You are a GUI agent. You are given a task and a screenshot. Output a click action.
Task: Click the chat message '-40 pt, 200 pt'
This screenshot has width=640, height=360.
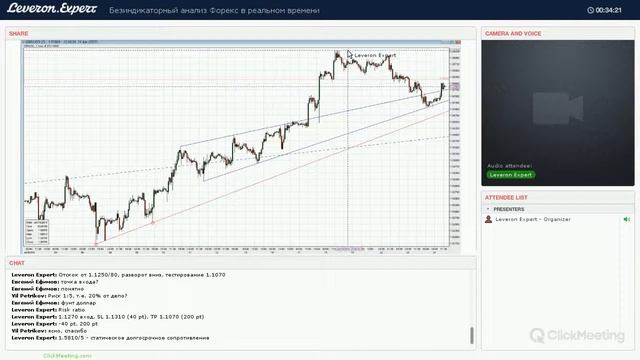pyautogui.click(x=55, y=324)
